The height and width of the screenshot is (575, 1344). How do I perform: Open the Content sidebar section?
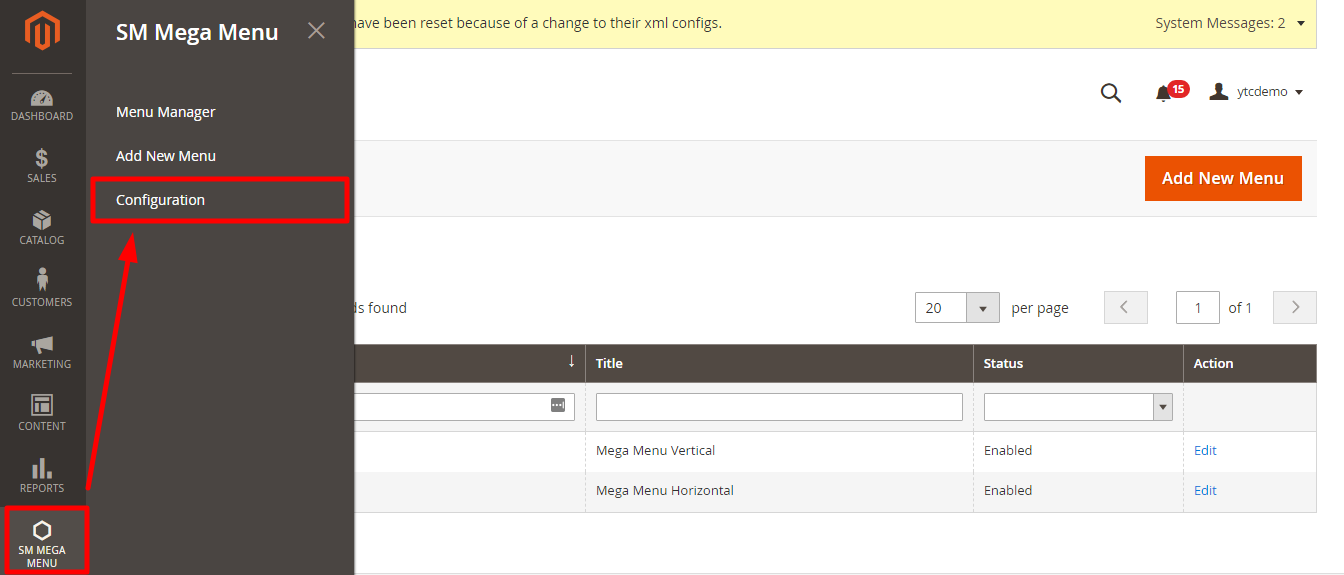coord(42,414)
